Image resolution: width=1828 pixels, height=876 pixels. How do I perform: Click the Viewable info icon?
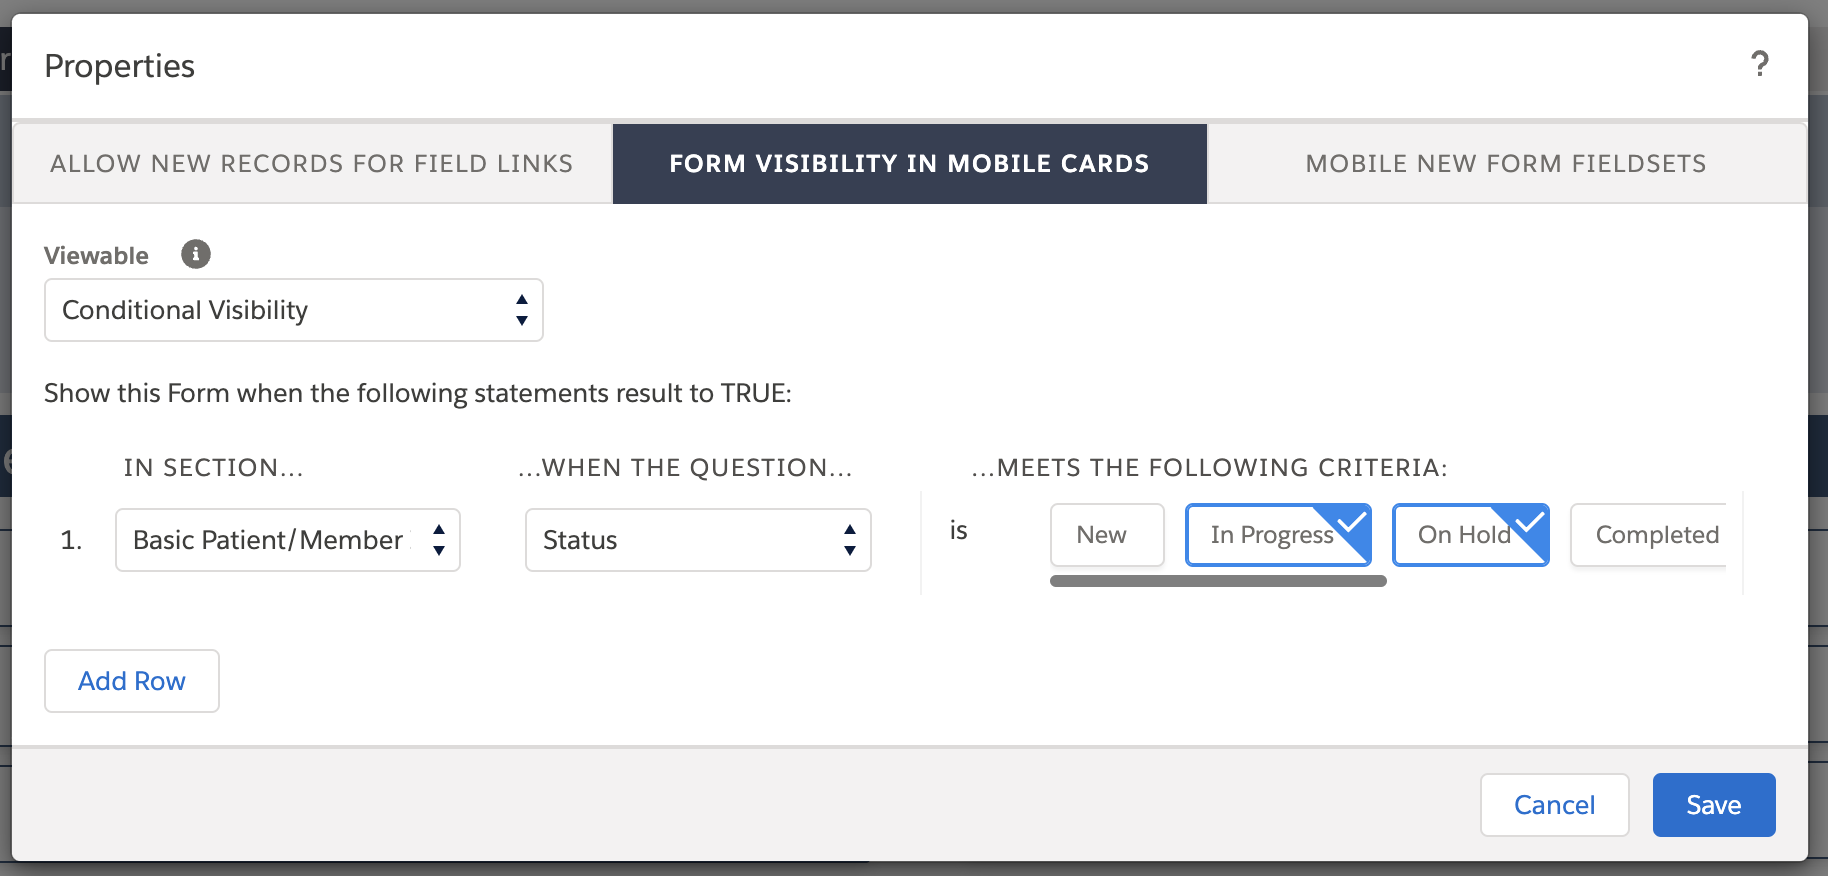[x=196, y=254]
